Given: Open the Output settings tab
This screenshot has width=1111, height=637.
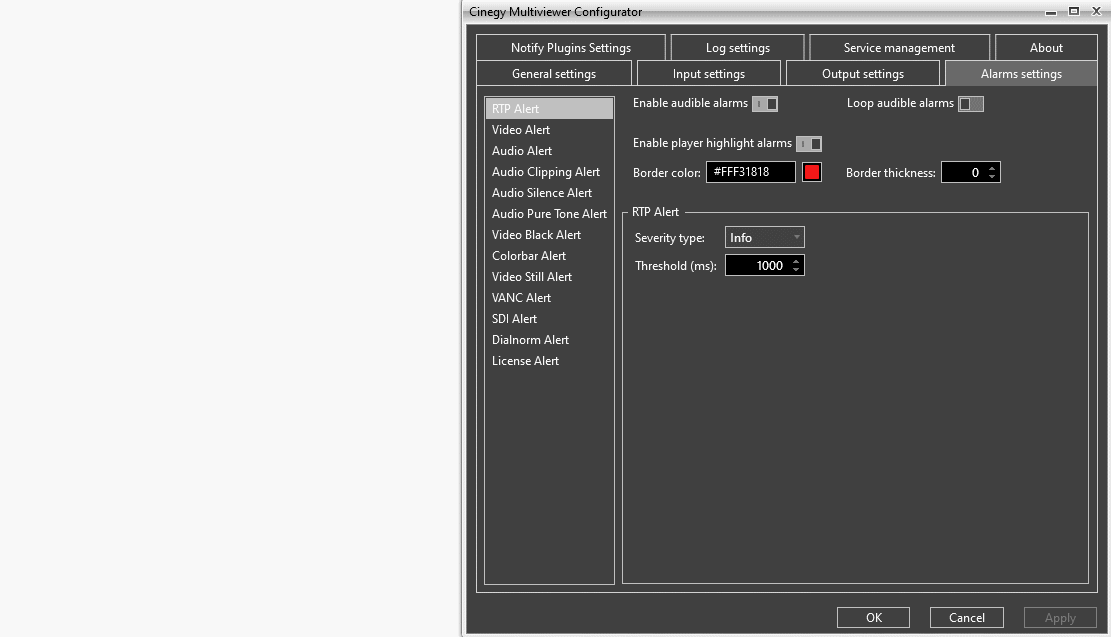Looking at the screenshot, I should 863,74.
